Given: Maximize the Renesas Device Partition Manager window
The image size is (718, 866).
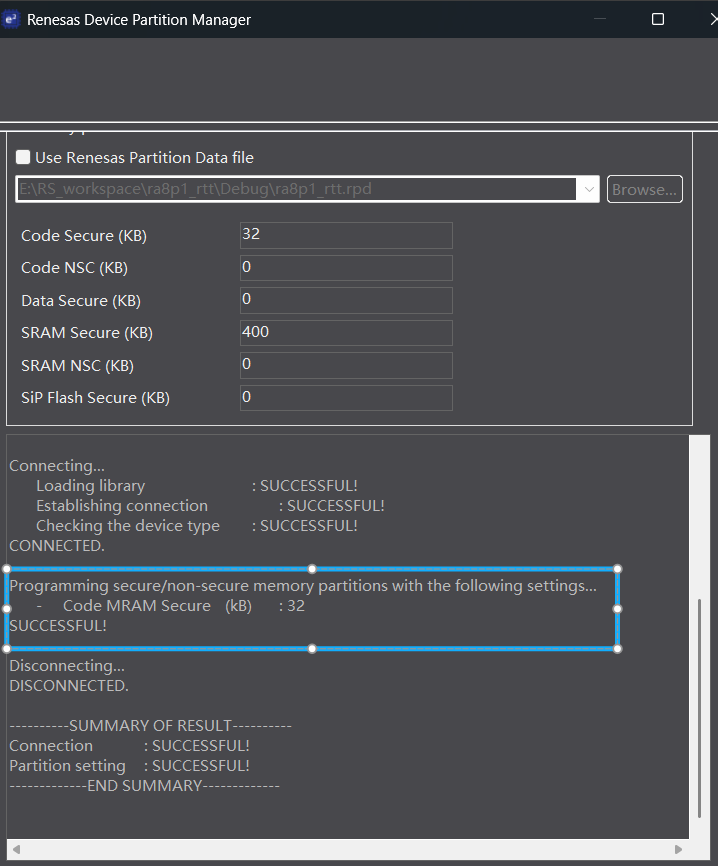Looking at the screenshot, I should (x=658, y=19).
